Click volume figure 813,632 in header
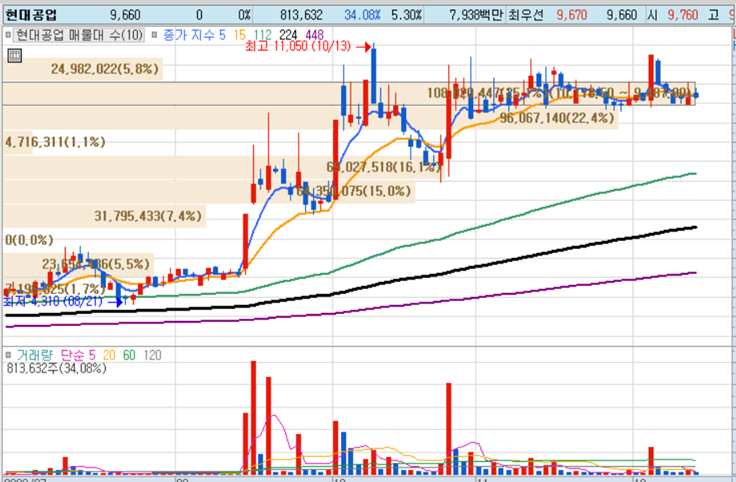The width and height of the screenshot is (736, 482). (301, 15)
